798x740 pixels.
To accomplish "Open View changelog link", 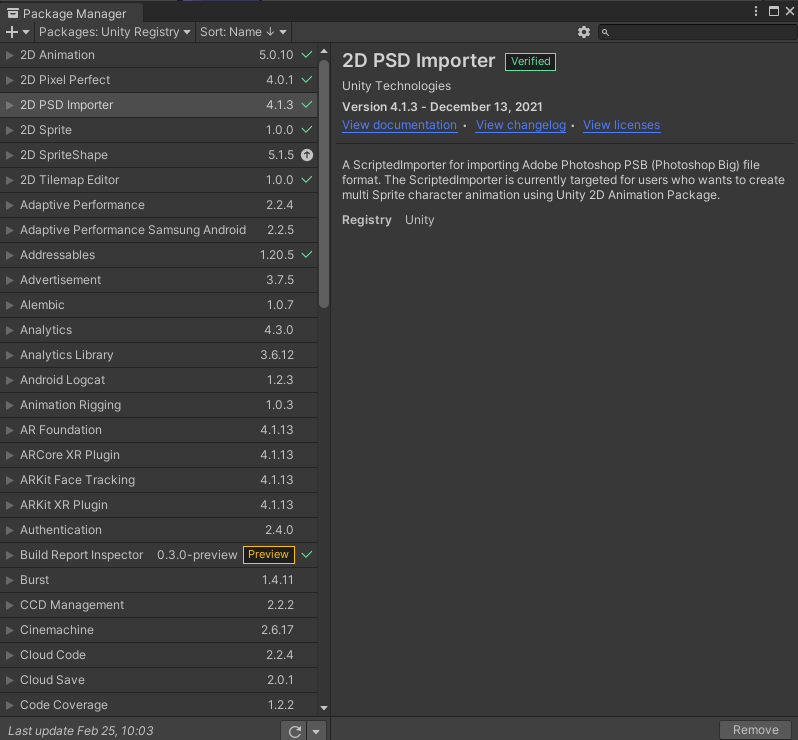I will pyautogui.click(x=521, y=125).
